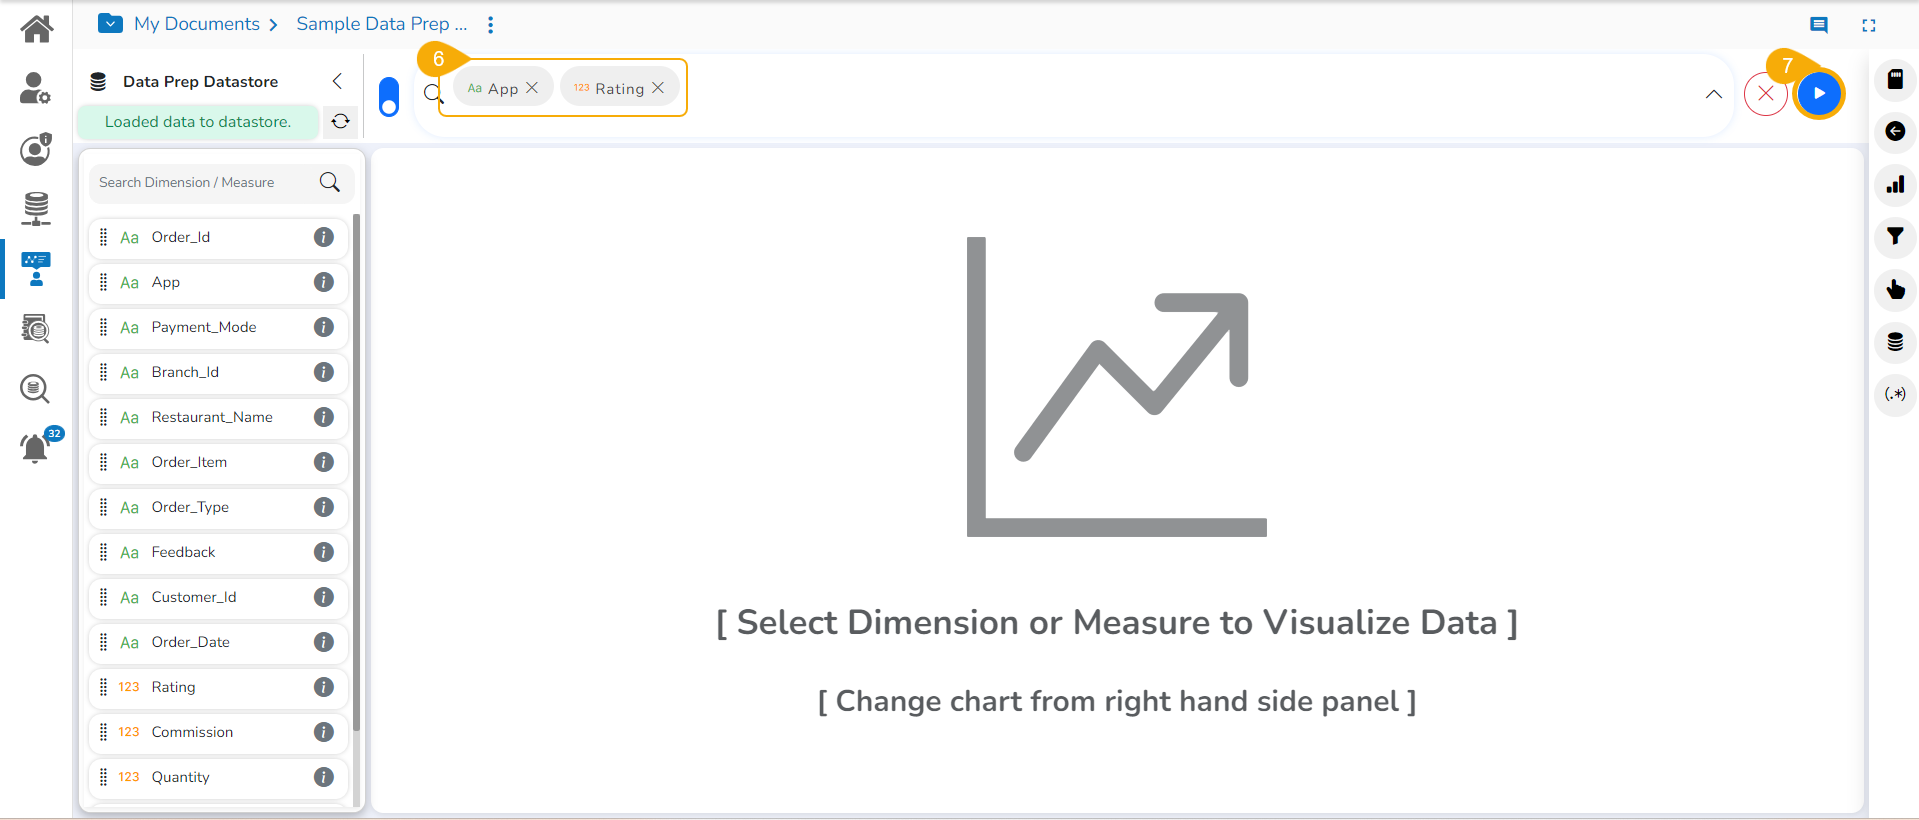Collapse the Data Prep Datastore panel
1919x820 pixels.
337,81
